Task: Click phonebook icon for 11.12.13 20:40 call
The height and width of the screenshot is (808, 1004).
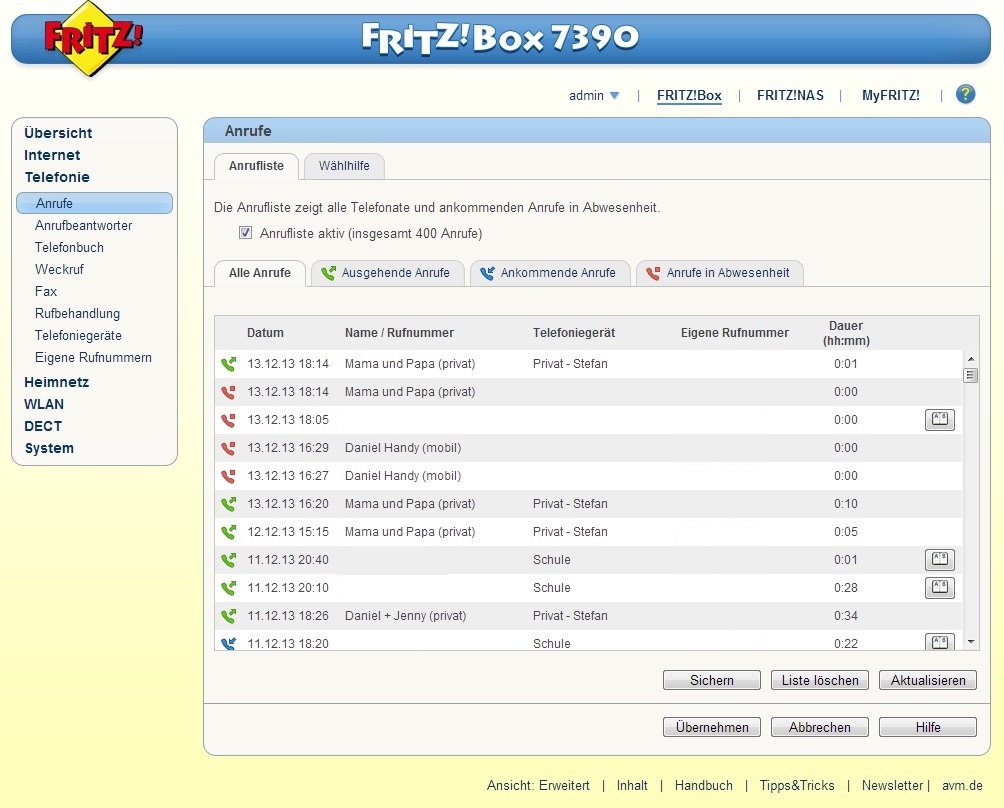Action: pyautogui.click(x=940, y=560)
